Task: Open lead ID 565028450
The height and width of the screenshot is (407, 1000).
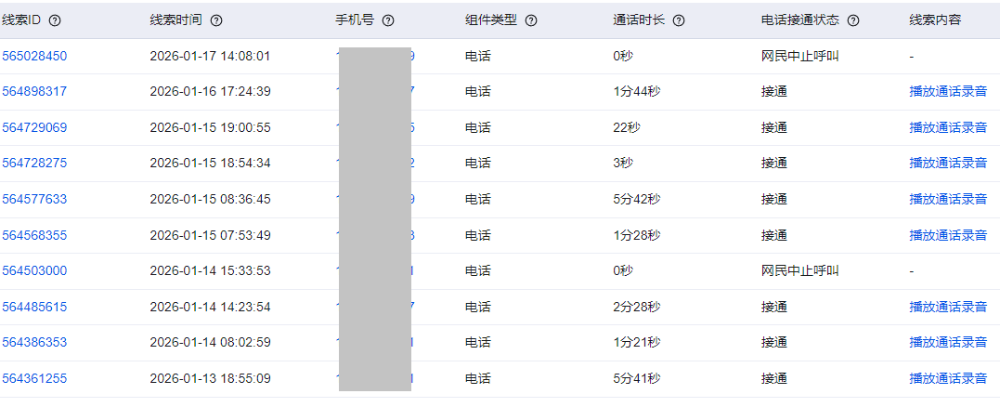Action: [x=34, y=56]
